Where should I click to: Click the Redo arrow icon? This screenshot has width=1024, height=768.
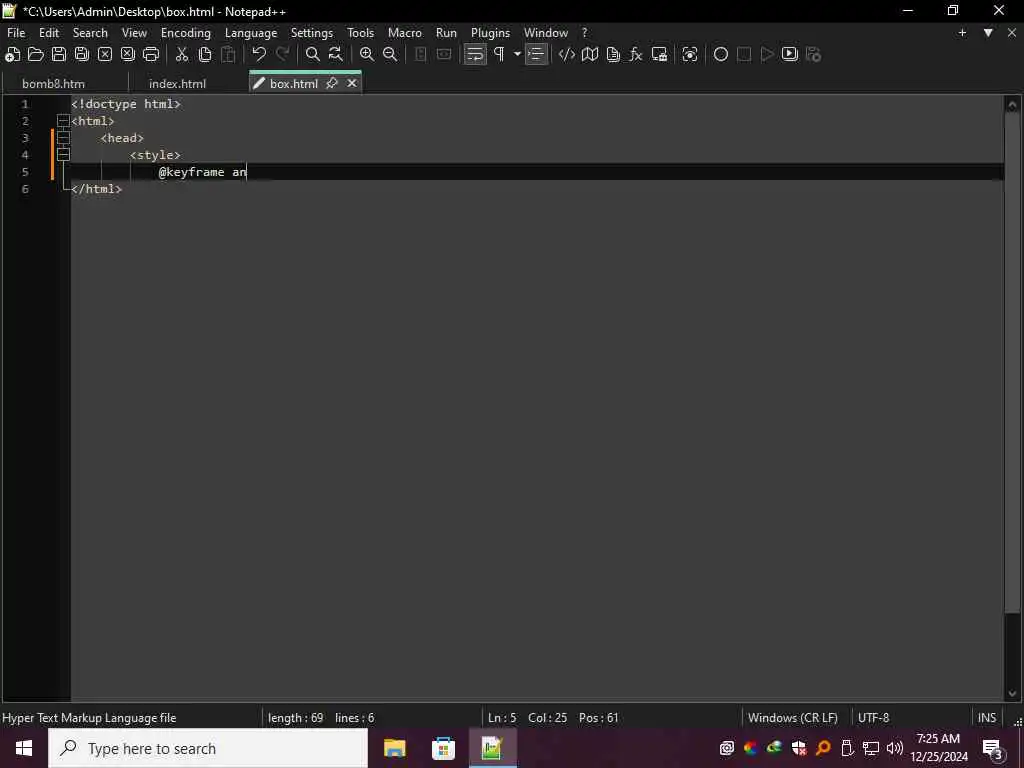pyautogui.click(x=282, y=55)
